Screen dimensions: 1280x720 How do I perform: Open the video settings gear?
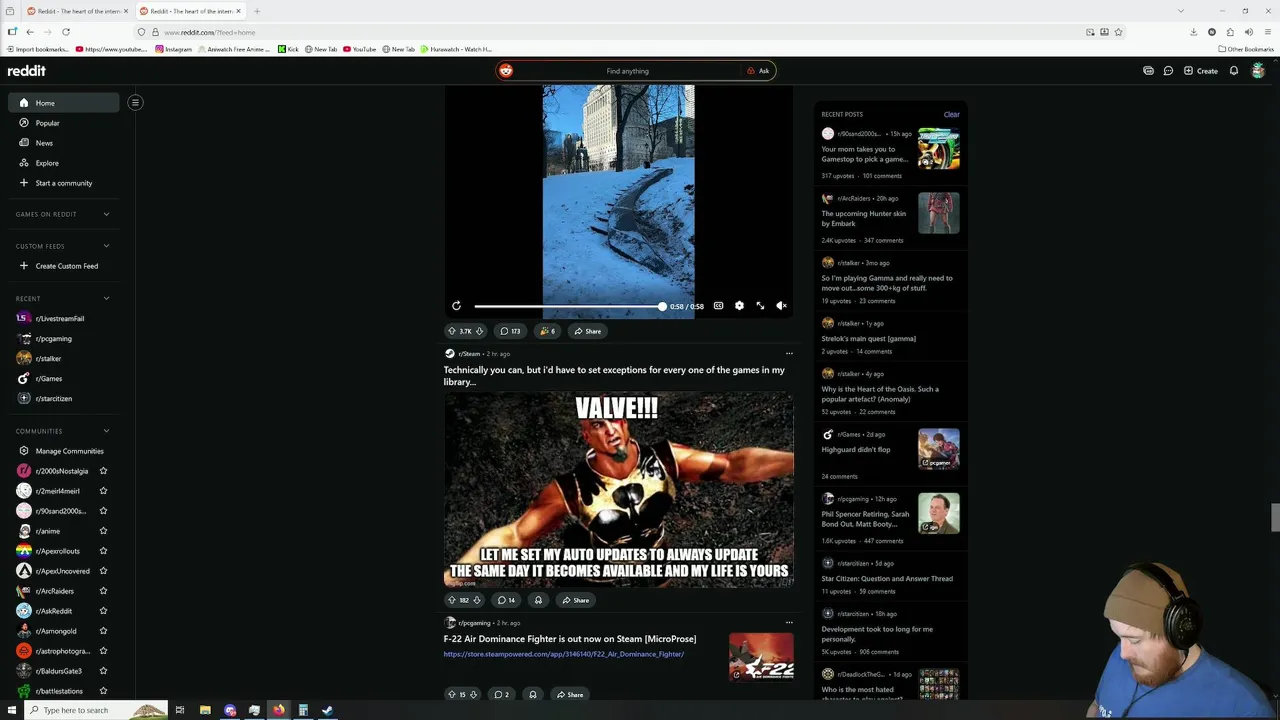point(739,306)
